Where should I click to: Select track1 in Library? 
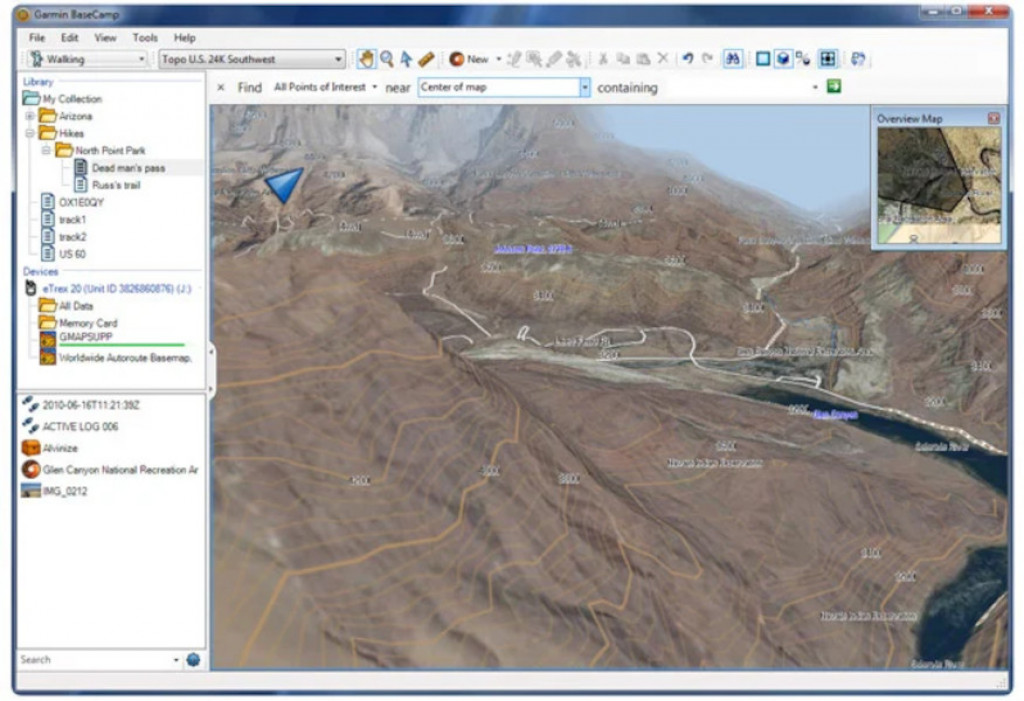[72, 220]
